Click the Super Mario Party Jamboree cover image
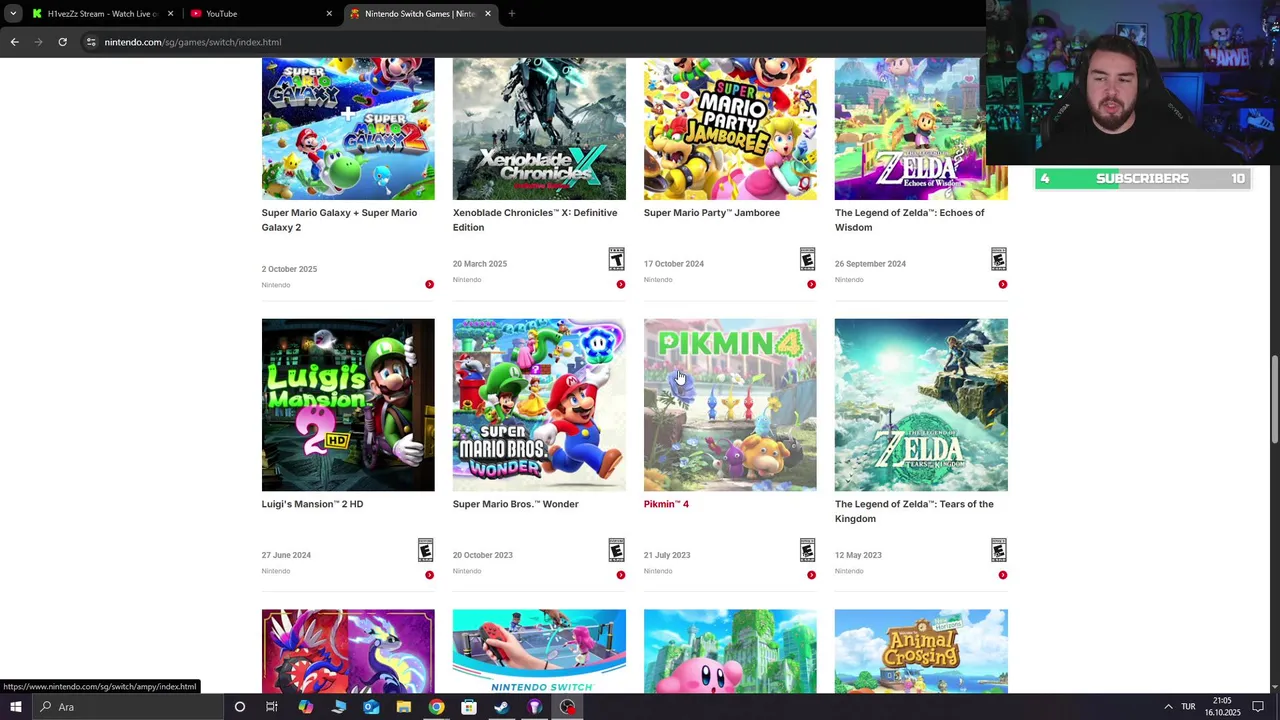The height and width of the screenshot is (720, 1280). coord(730,128)
